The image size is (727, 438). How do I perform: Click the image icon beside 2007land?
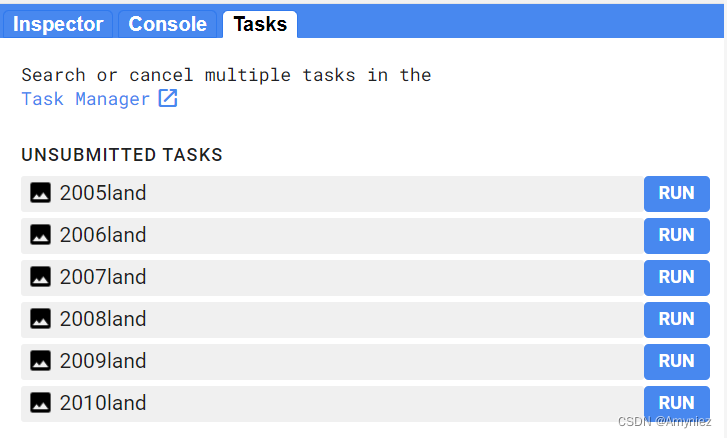tap(40, 277)
